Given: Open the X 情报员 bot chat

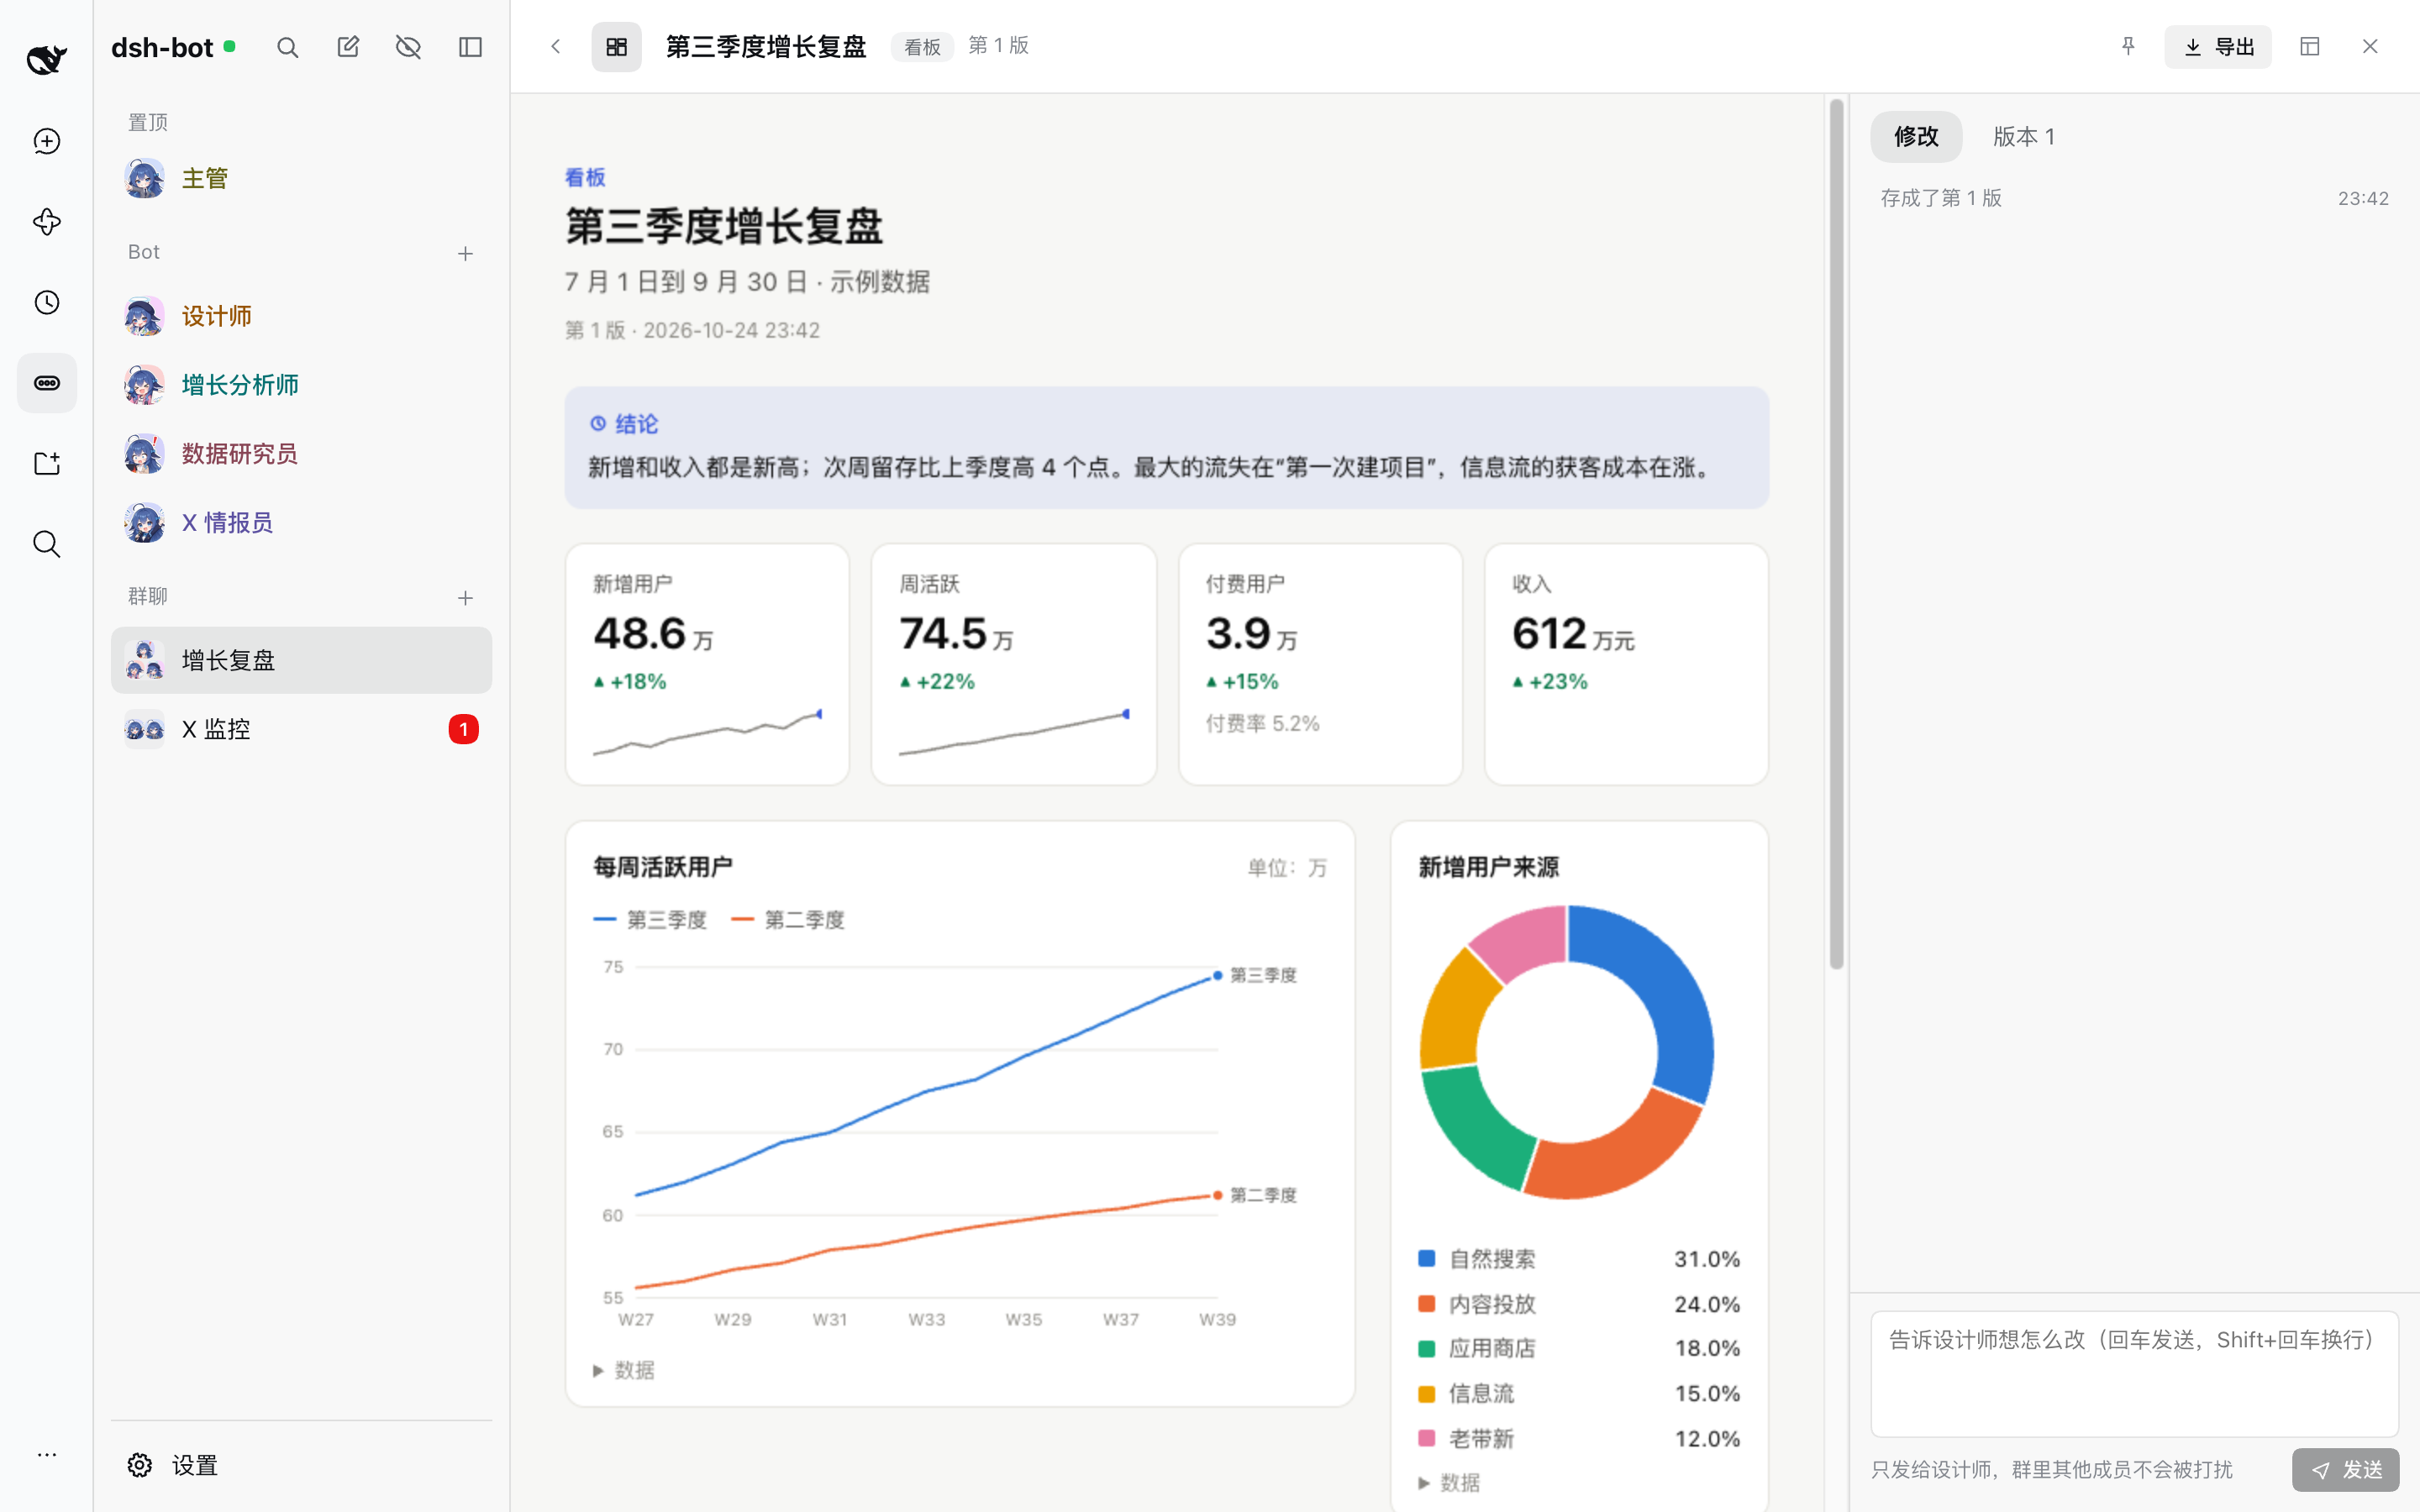Looking at the screenshot, I should pos(301,522).
